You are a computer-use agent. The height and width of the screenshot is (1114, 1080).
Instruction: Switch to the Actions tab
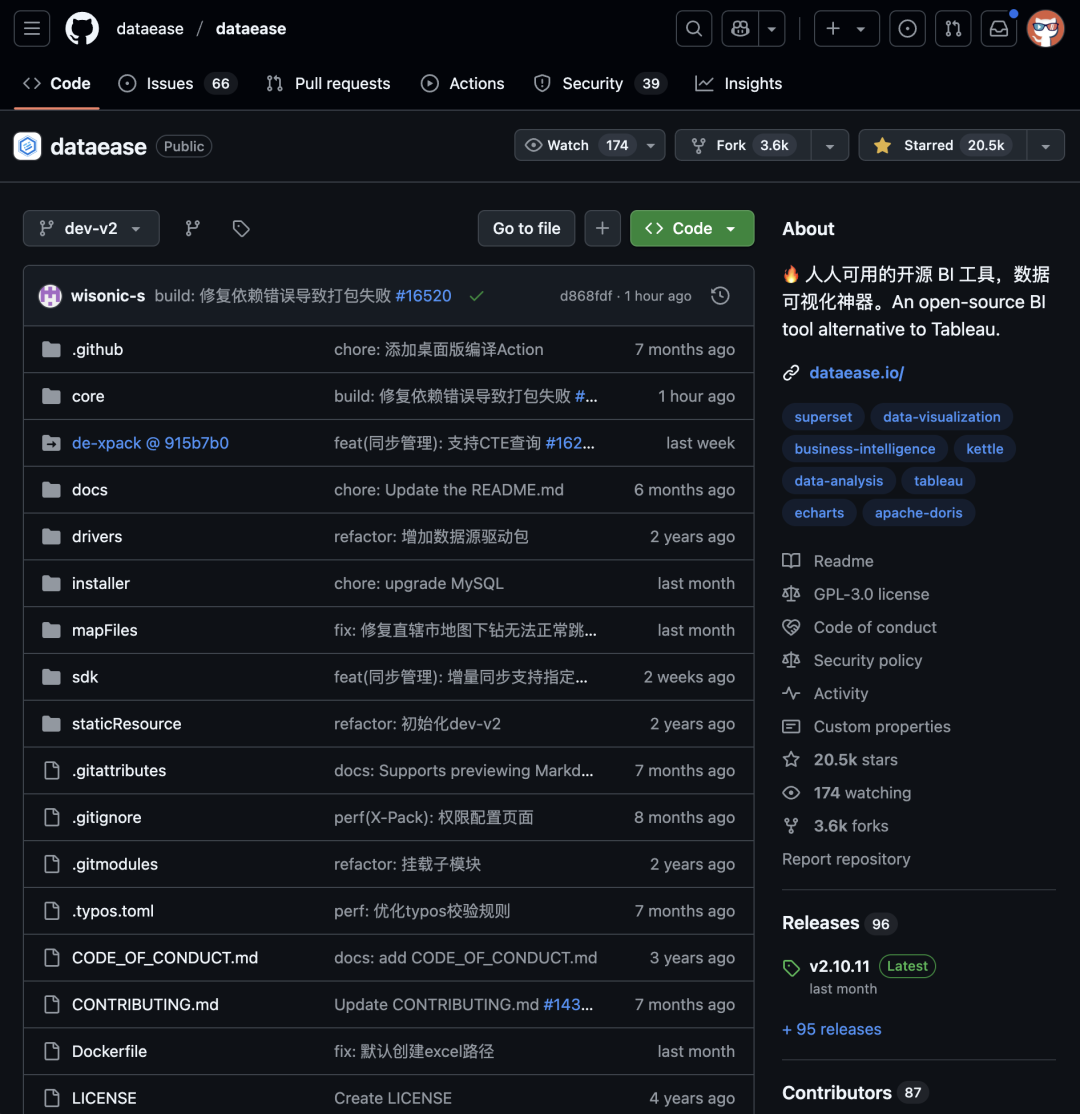pyautogui.click(x=463, y=83)
